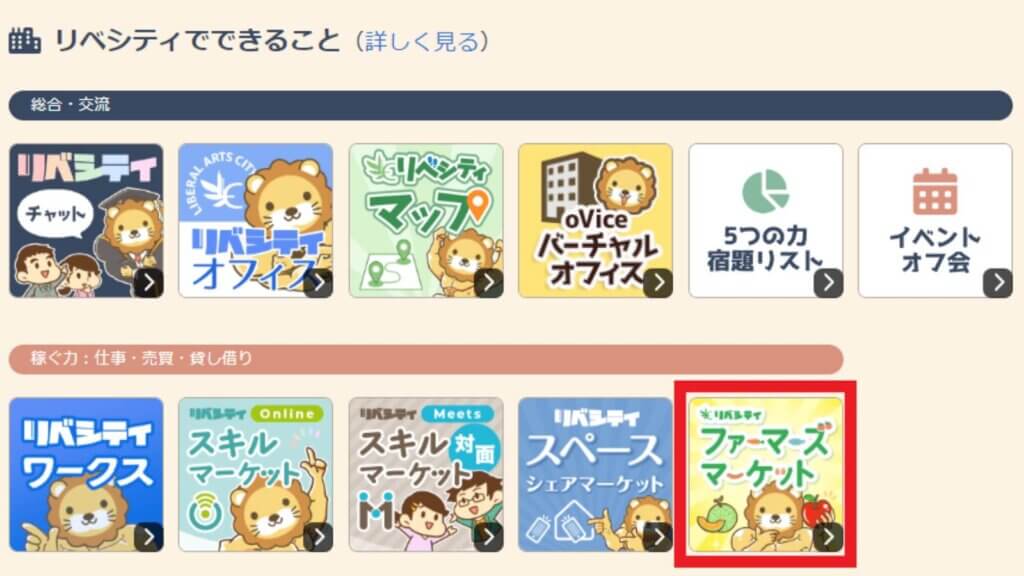Click the pie chart icon for 5つの力 宿題リスト
This screenshot has width=1024, height=576.
click(x=765, y=191)
